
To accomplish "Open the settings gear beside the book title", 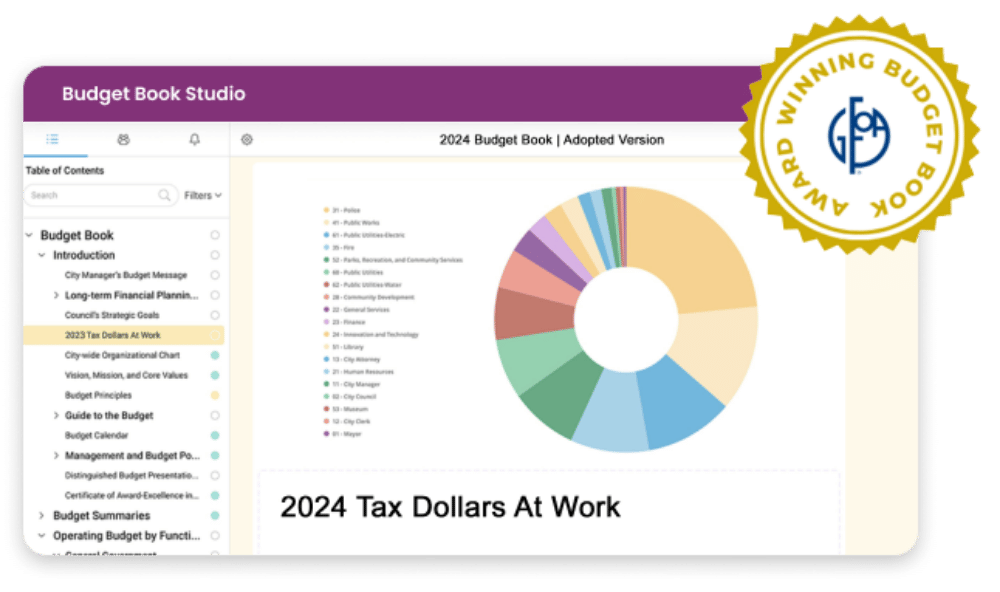I will (x=247, y=140).
